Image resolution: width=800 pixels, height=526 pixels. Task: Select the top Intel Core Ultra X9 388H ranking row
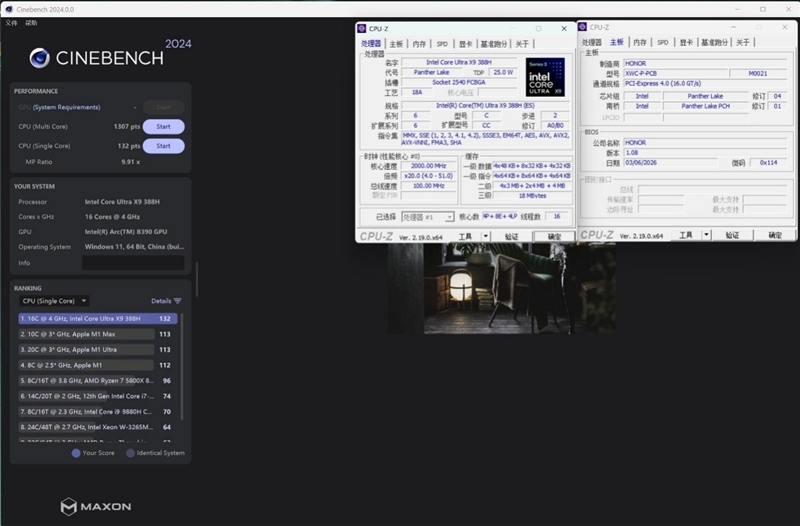97,318
